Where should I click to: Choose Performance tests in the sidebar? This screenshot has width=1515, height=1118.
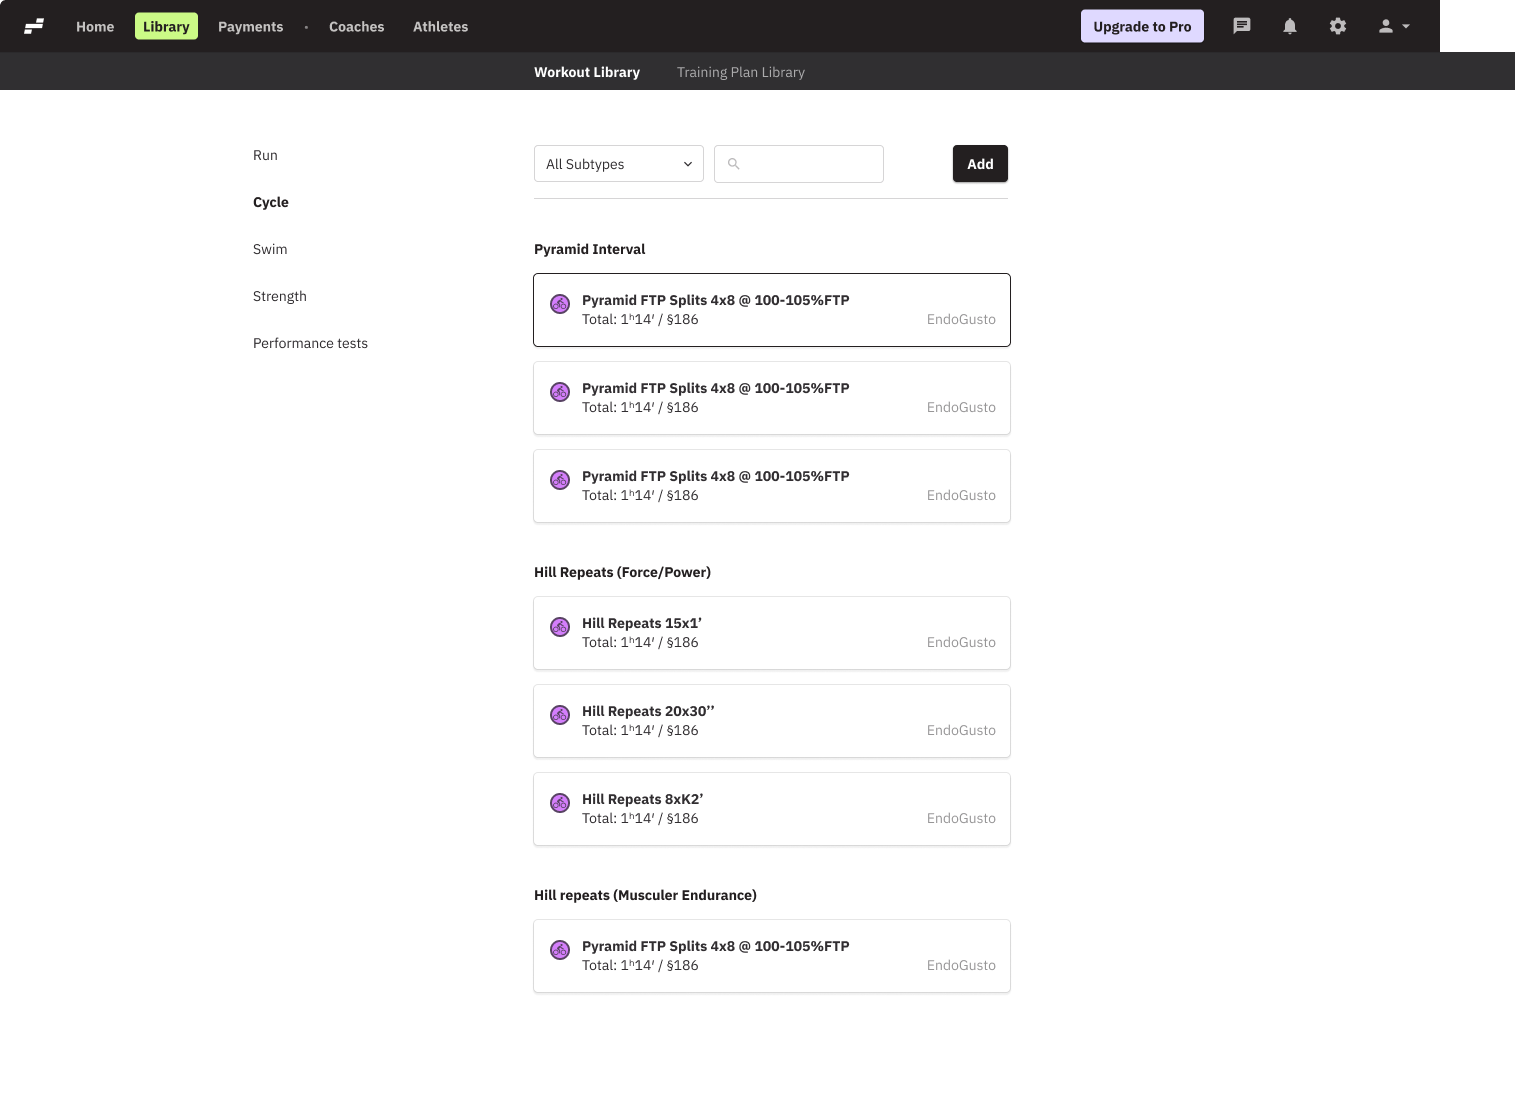(x=310, y=343)
